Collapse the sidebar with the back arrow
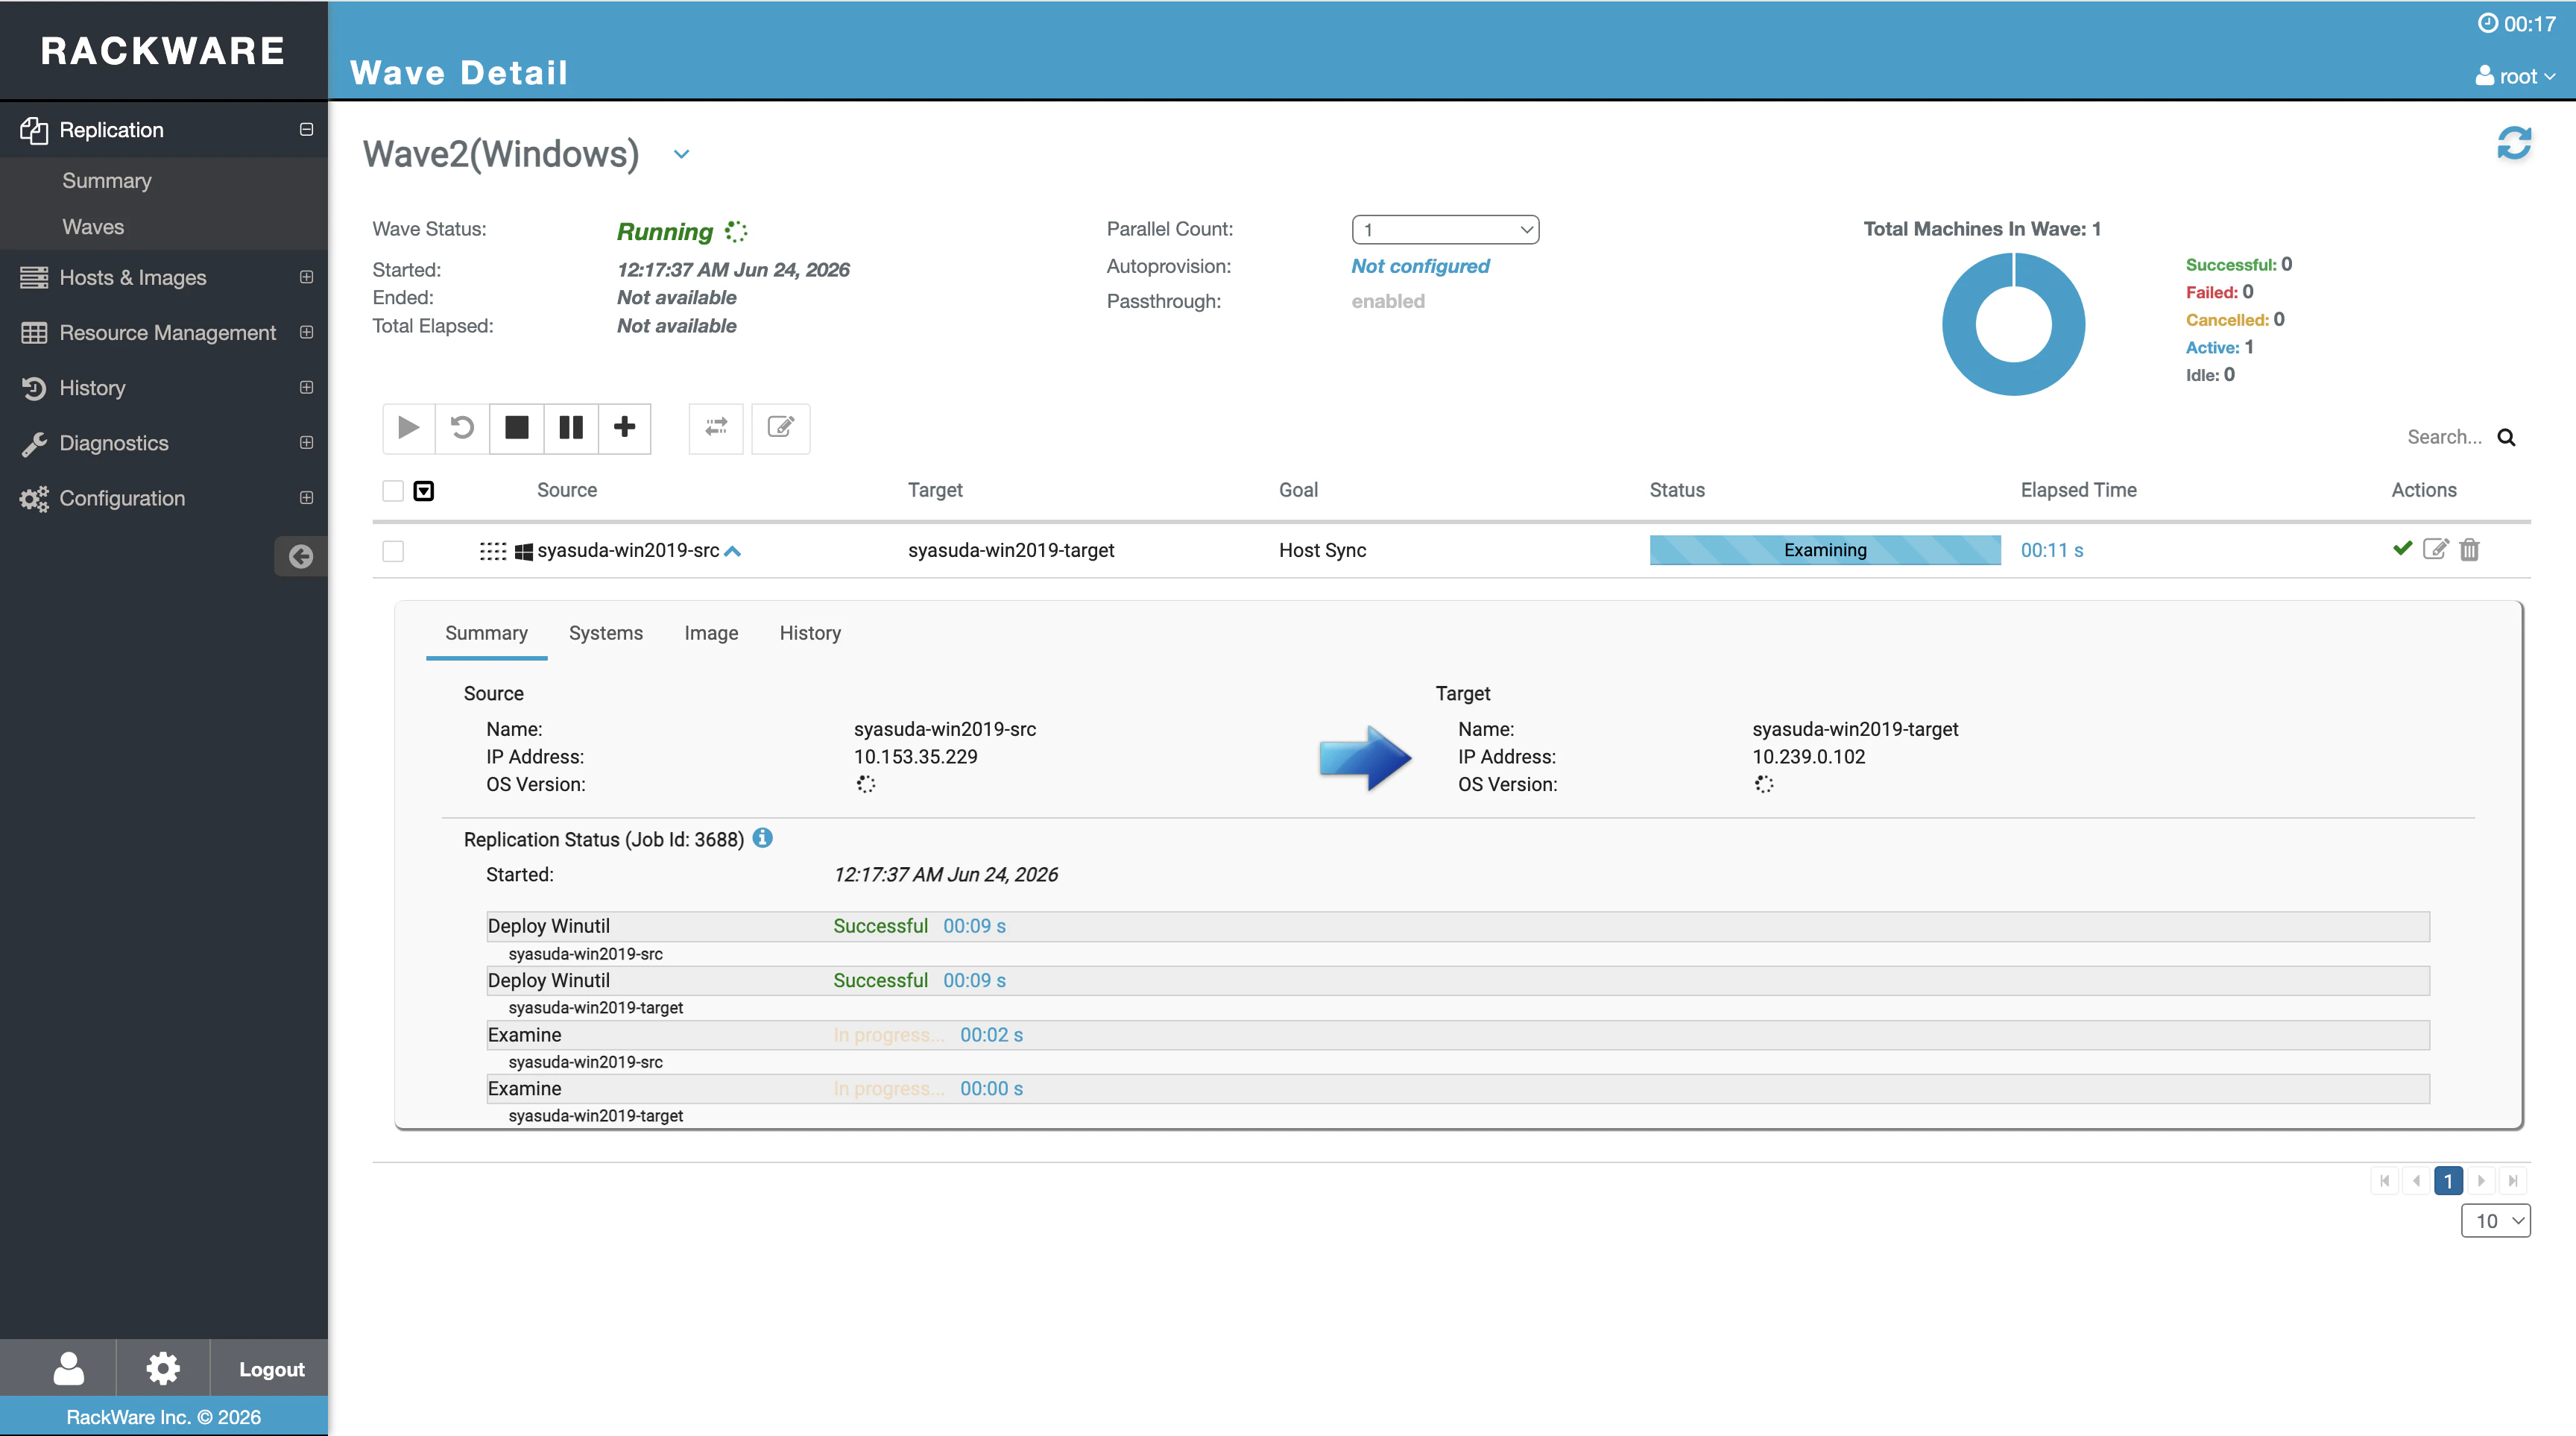 coord(300,556)
